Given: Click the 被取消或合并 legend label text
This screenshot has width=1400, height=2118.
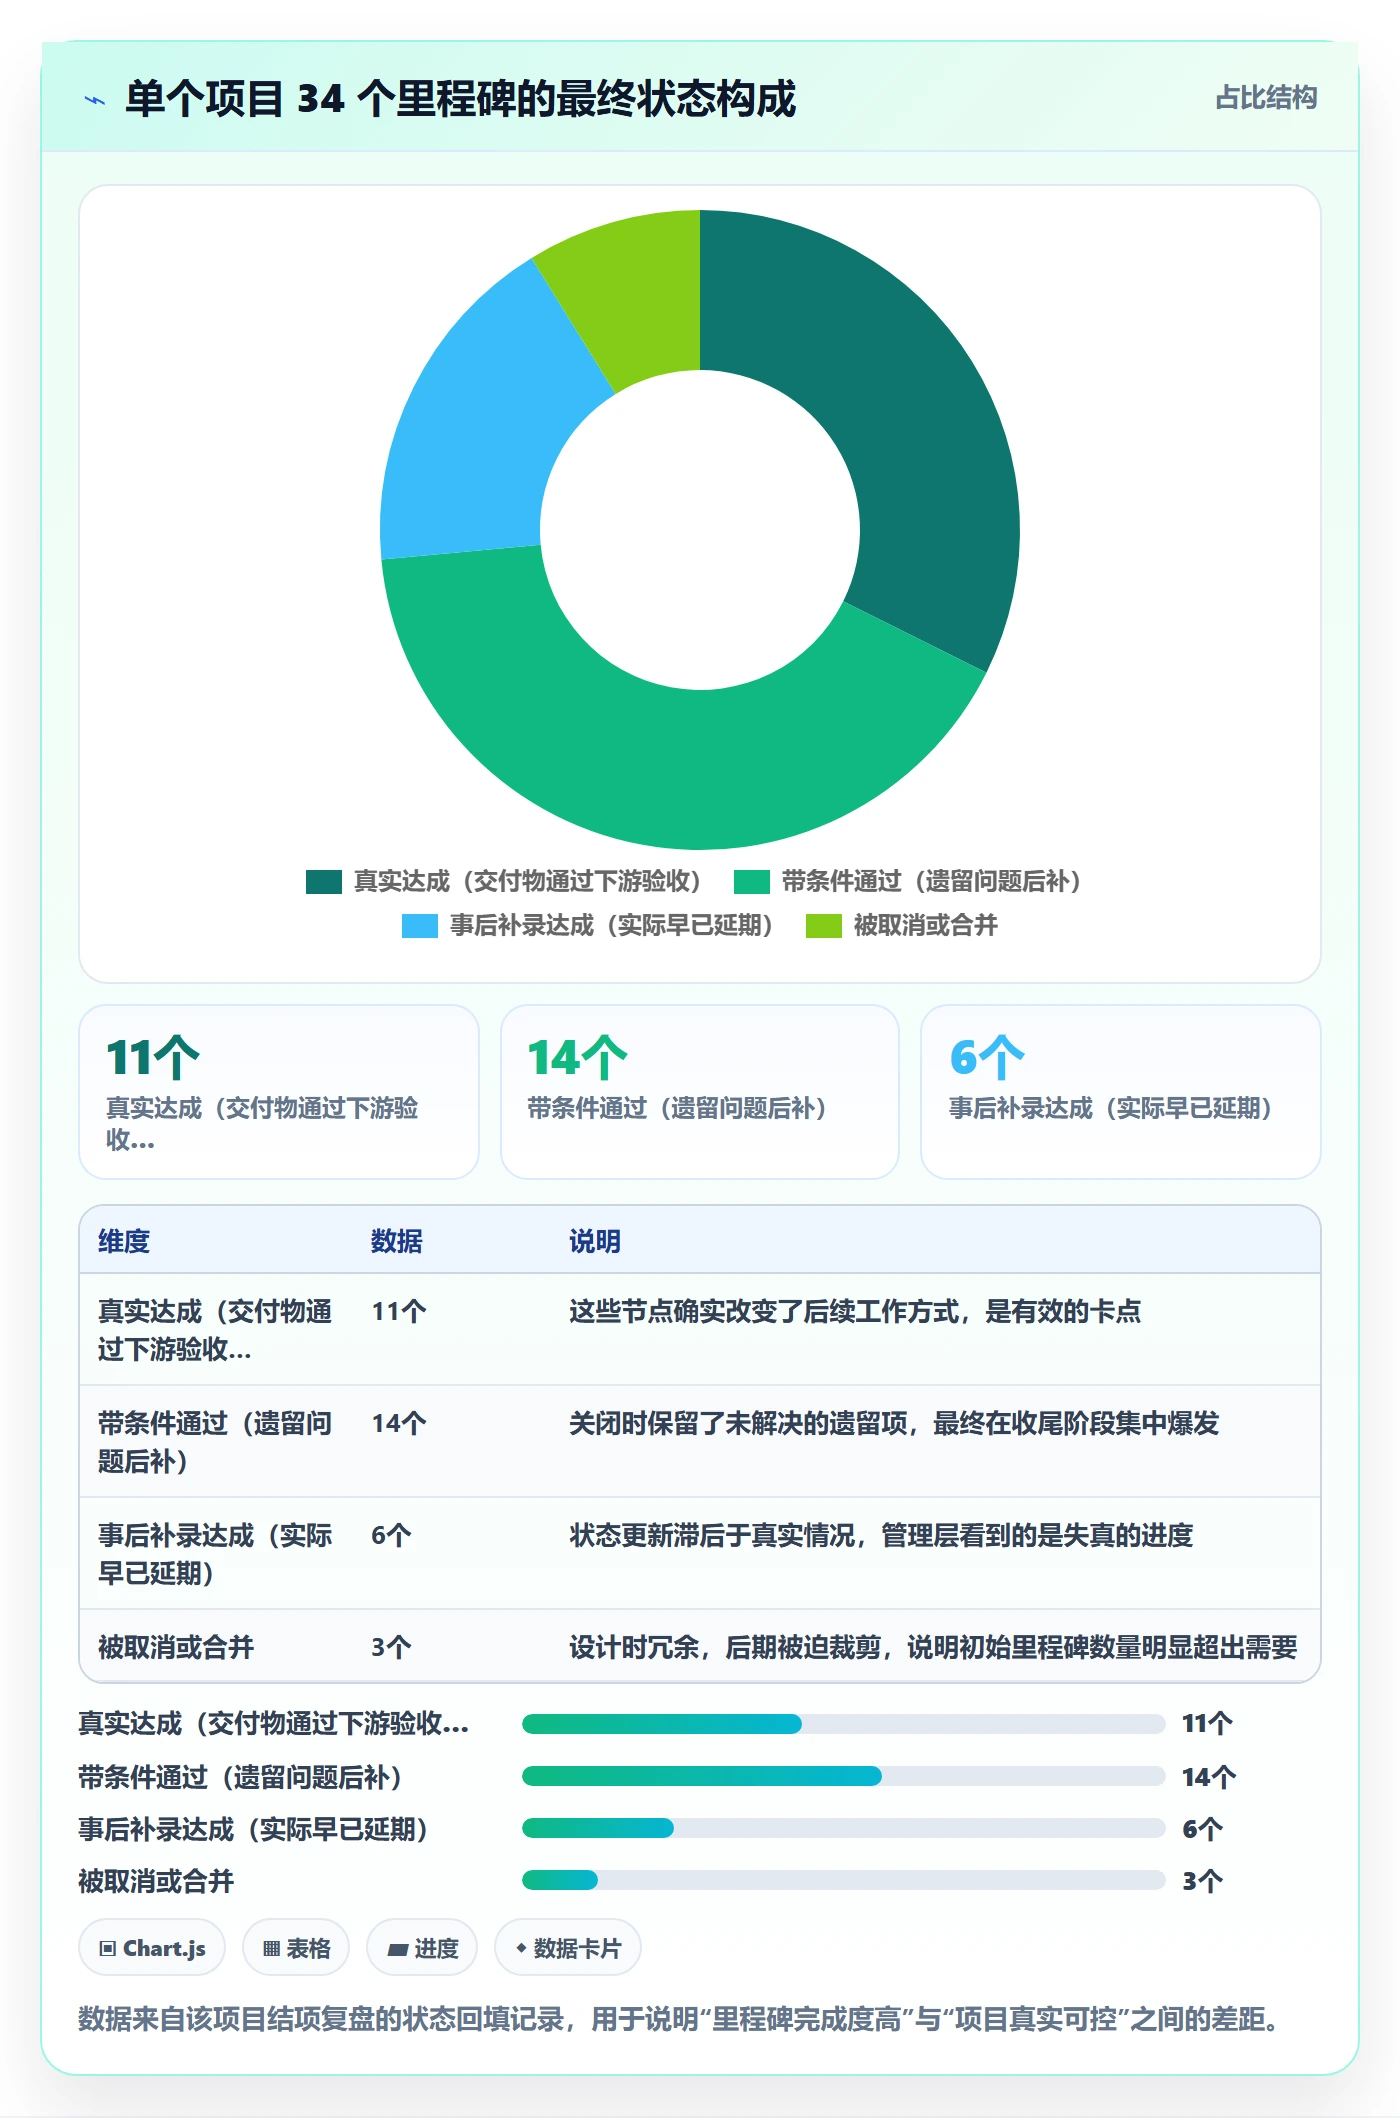Looking at the screenshot, I should [x=925, y=926].
